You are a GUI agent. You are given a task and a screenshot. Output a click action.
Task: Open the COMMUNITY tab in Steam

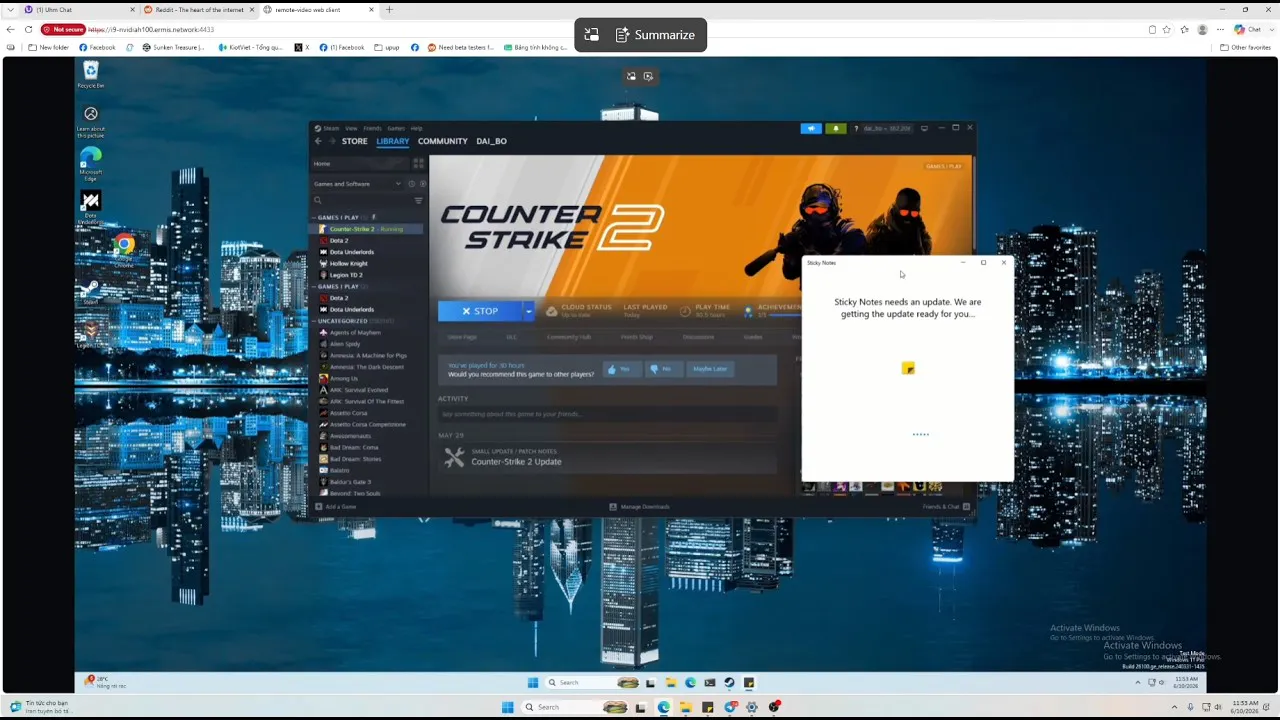(x=442, y=141)
